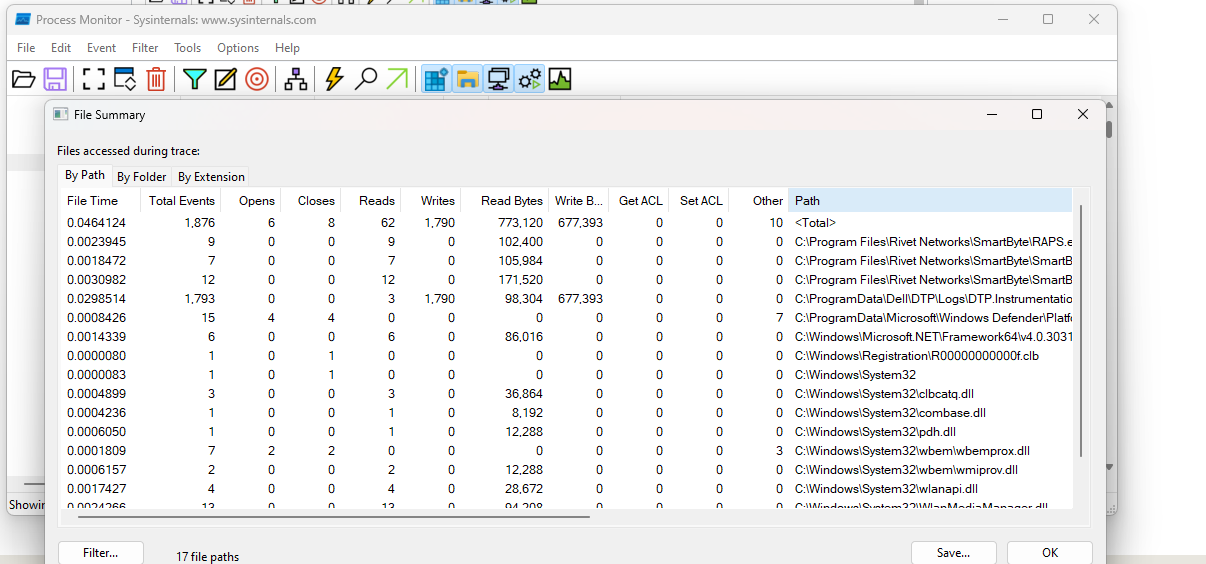Select the DTP.Instrumentatio log path row
1206x564 pixels.
pos(566,299)
